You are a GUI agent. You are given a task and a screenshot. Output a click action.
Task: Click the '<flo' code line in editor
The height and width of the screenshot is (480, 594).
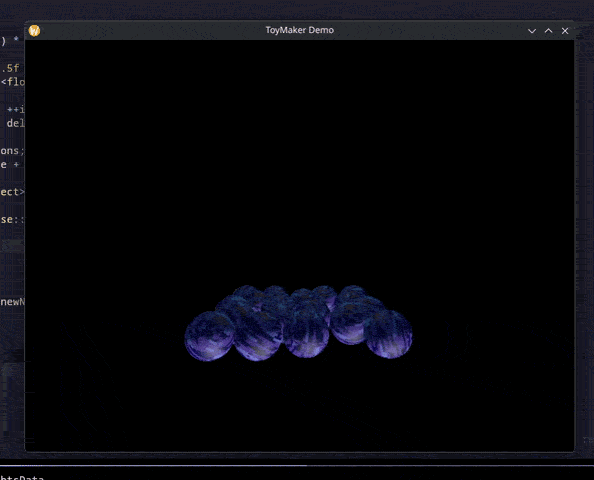tap(13, 82)
